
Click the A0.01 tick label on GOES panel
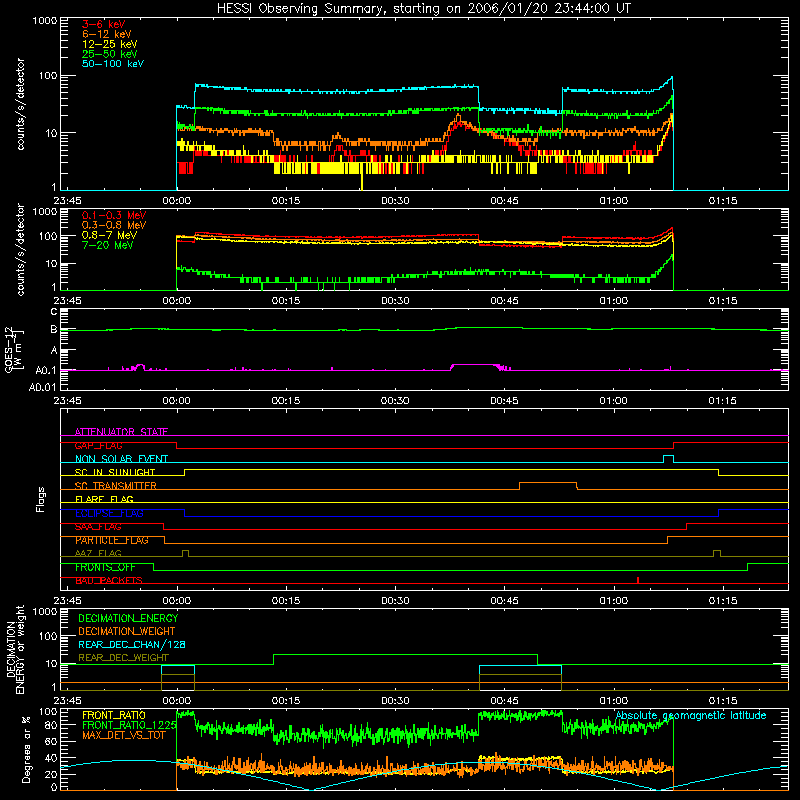pyautogui.click(x=42, y=387)
